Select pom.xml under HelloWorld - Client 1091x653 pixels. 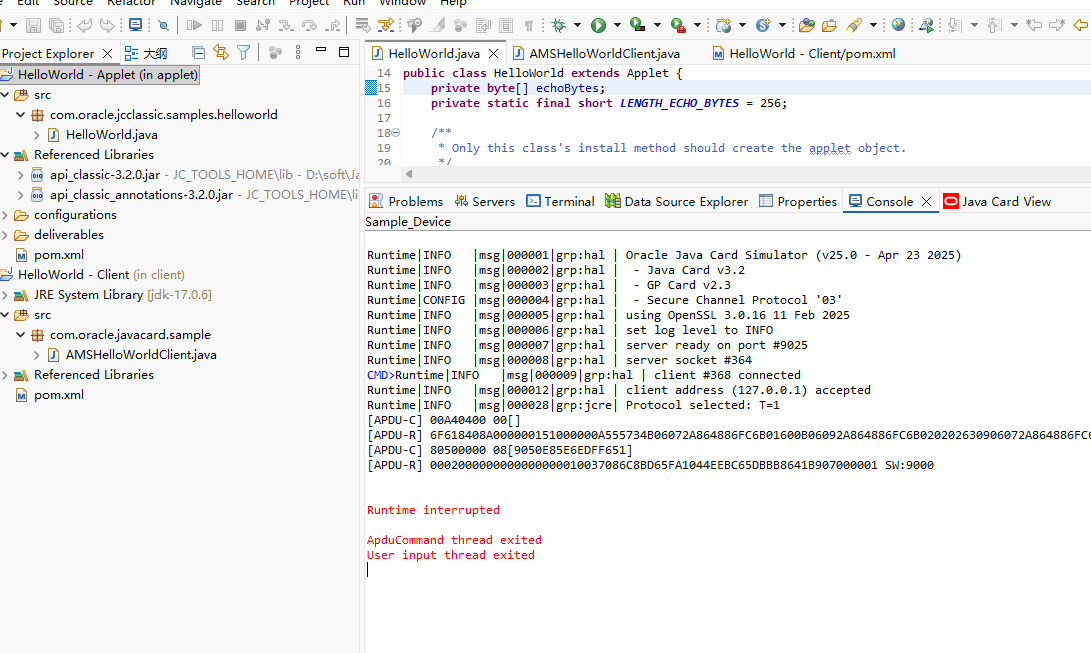[x=58, y=395]
